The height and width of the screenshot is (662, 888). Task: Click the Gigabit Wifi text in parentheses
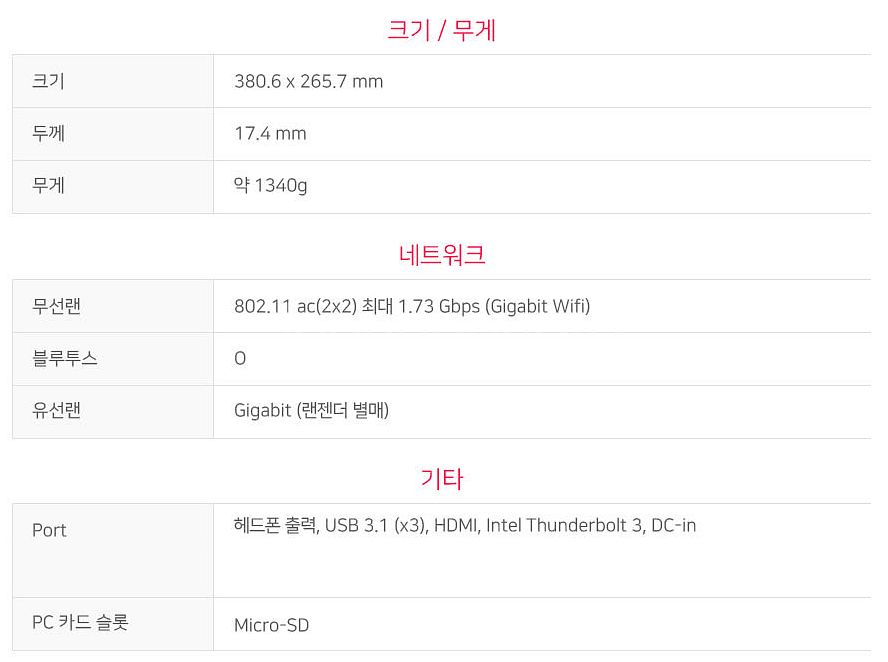pos(540,306)
